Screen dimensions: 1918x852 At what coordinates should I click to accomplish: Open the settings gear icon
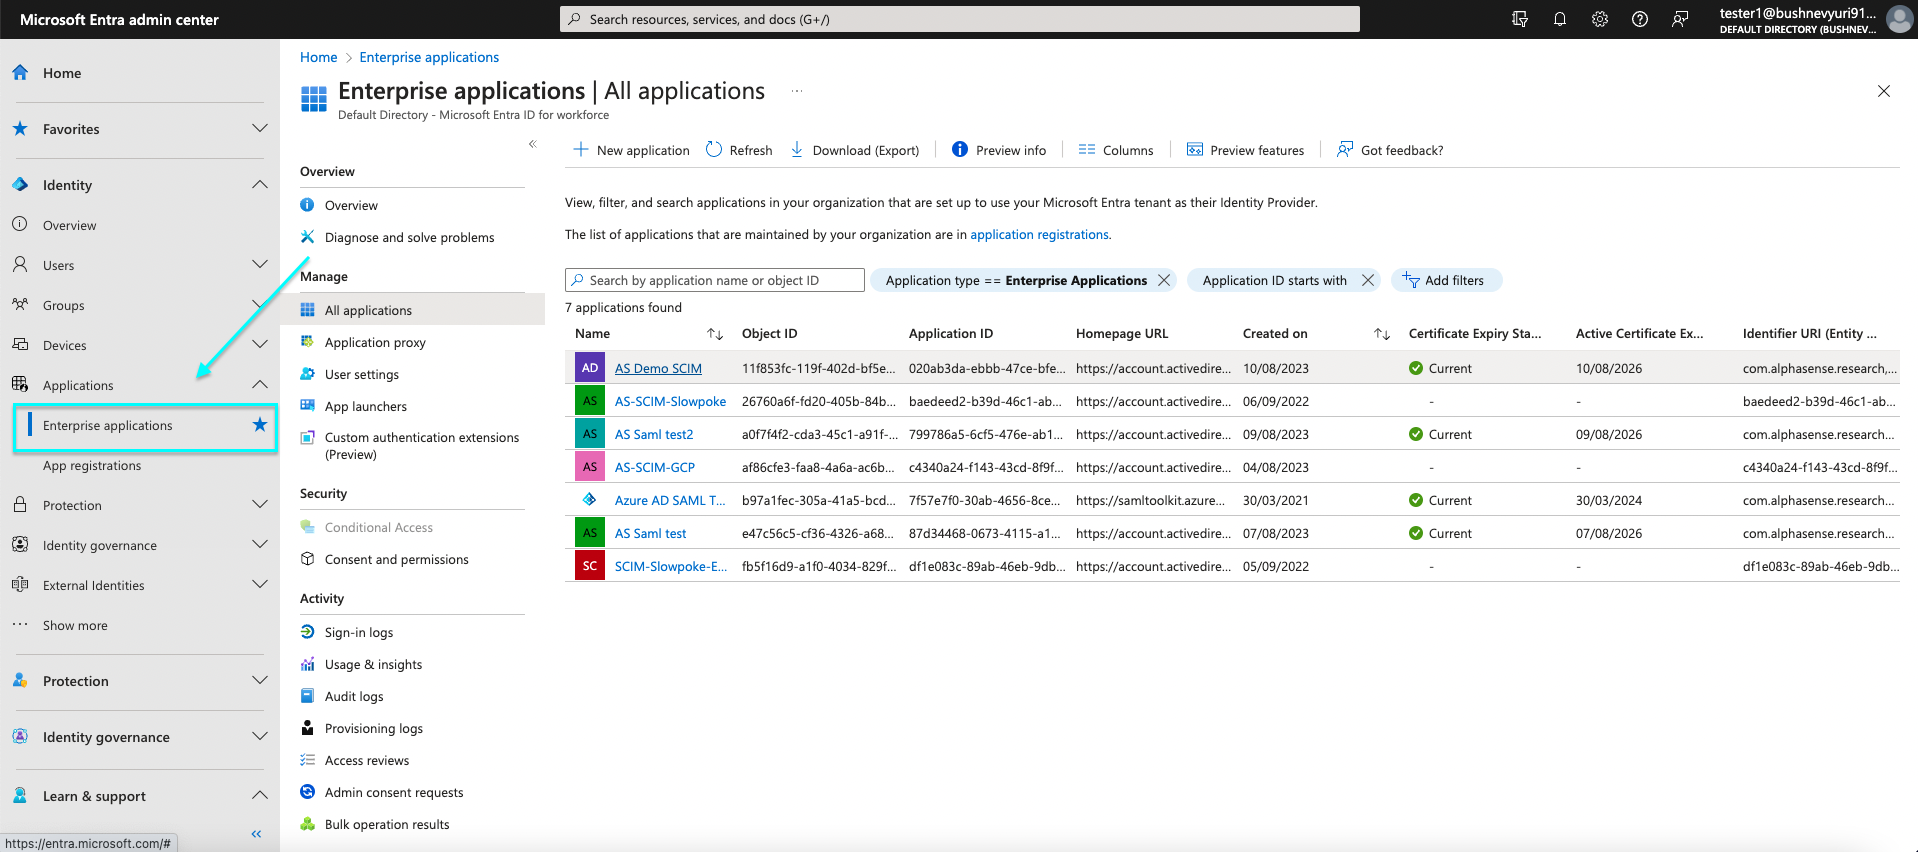(x=1600, y=19)
